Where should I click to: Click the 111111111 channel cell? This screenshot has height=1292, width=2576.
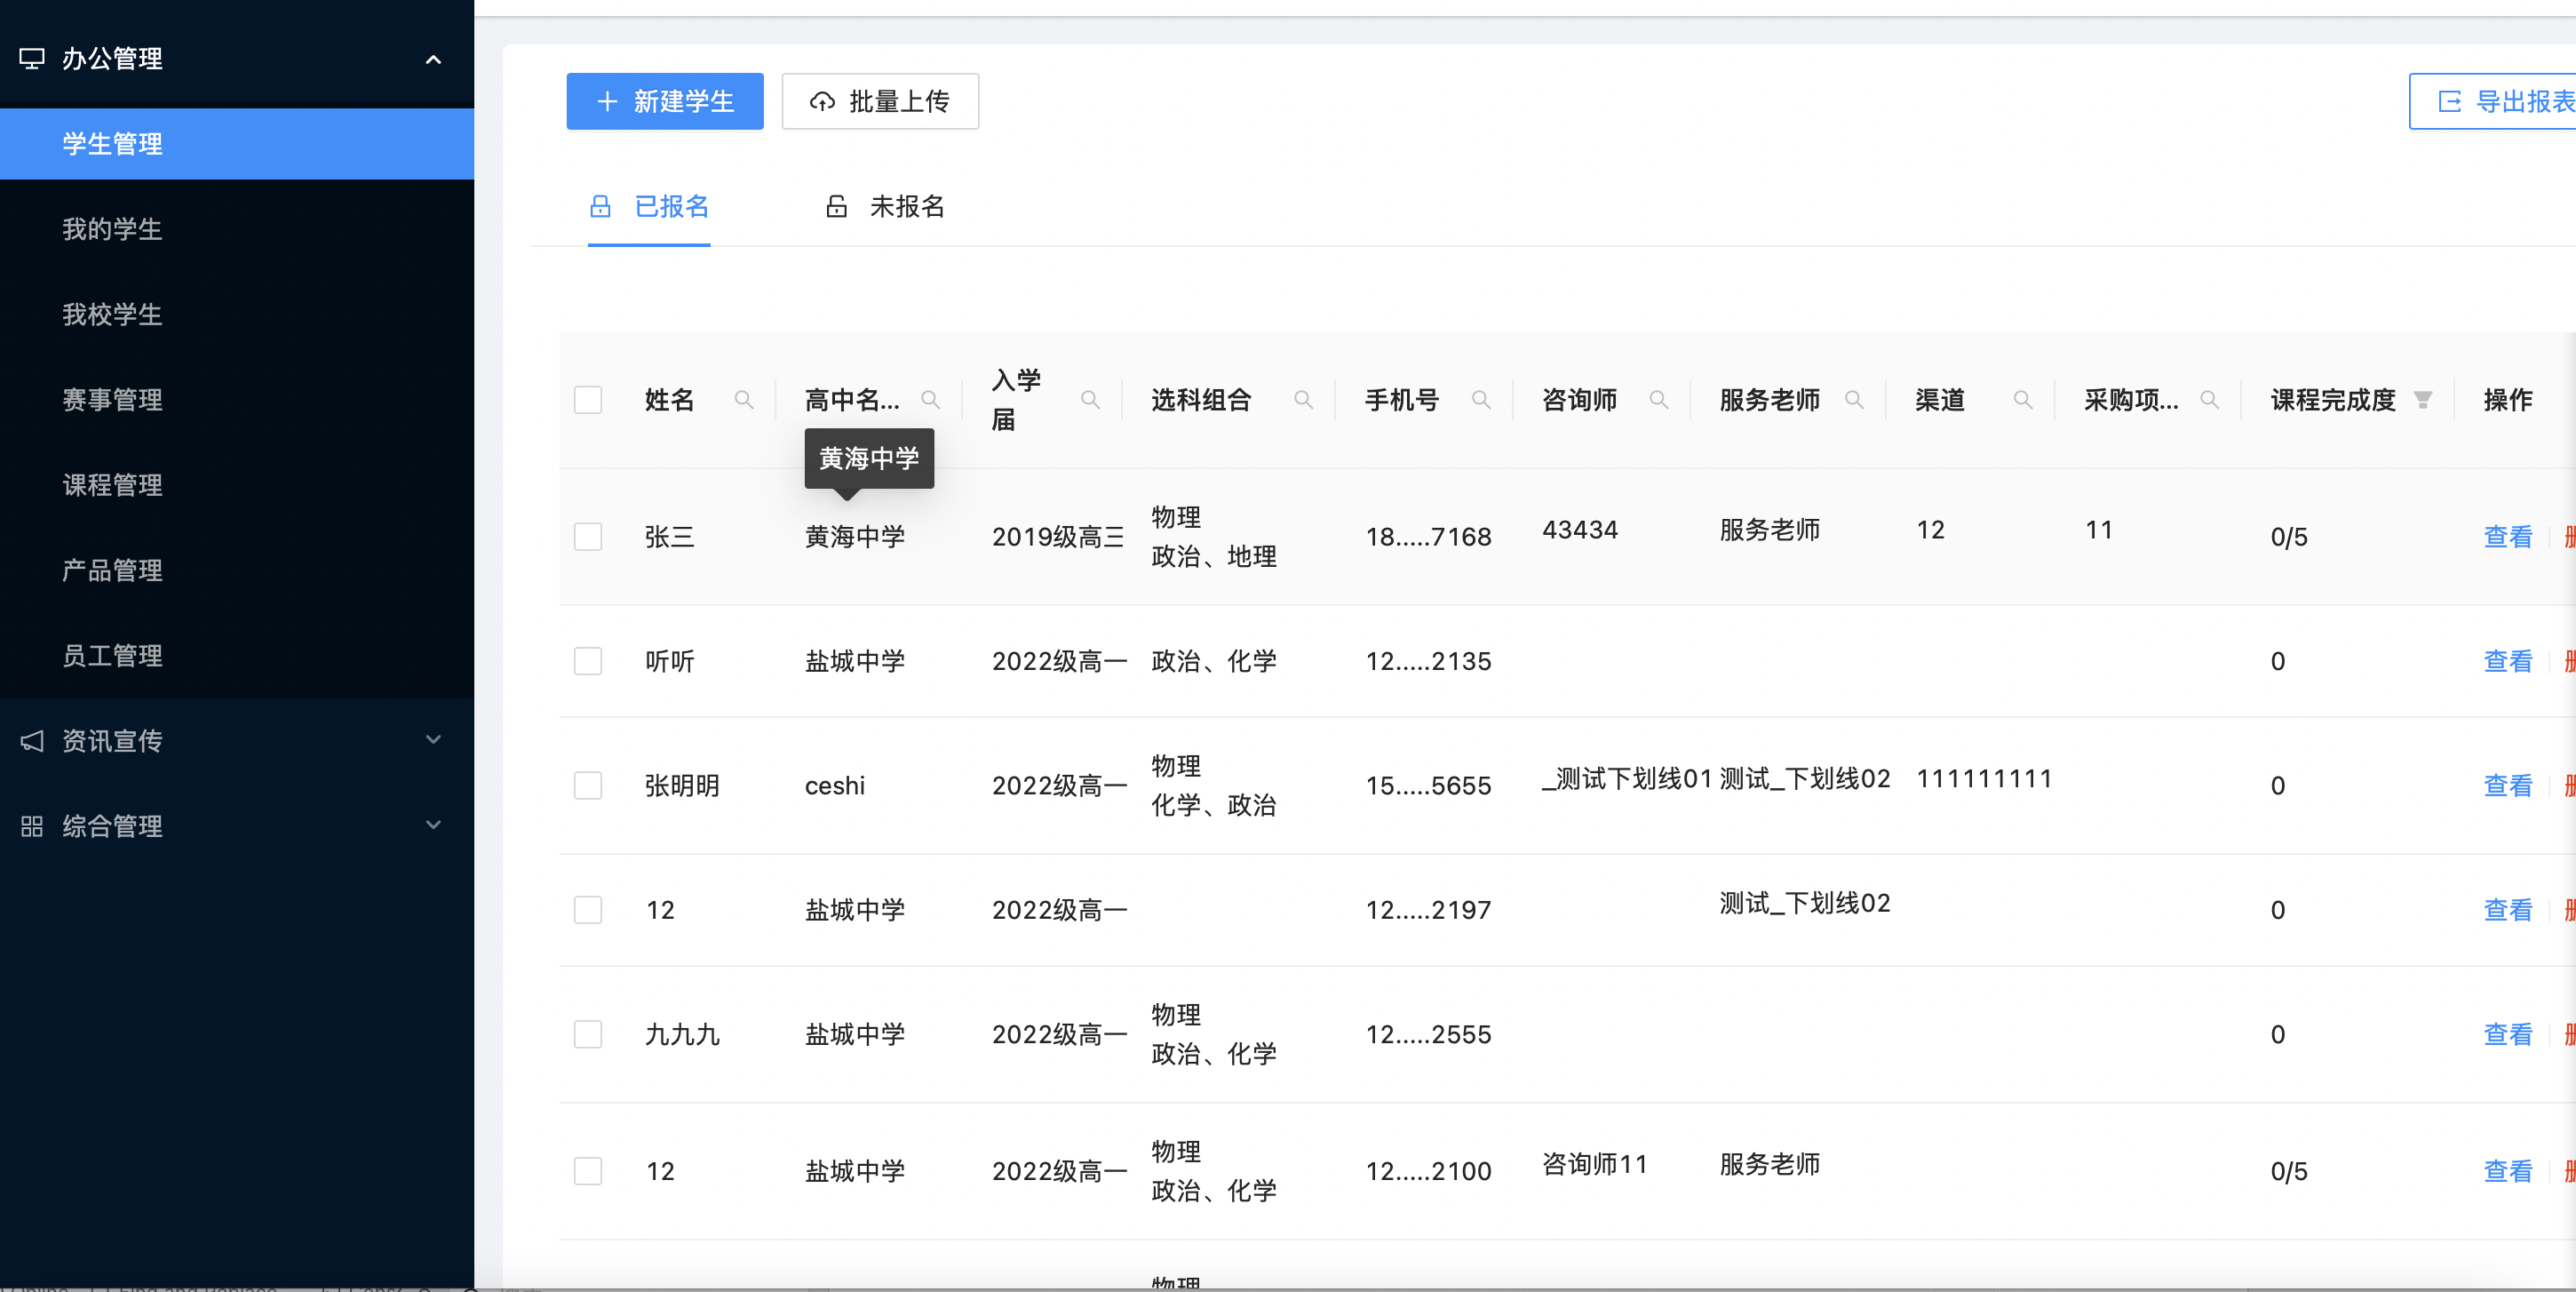click(x=1984, y=779)
